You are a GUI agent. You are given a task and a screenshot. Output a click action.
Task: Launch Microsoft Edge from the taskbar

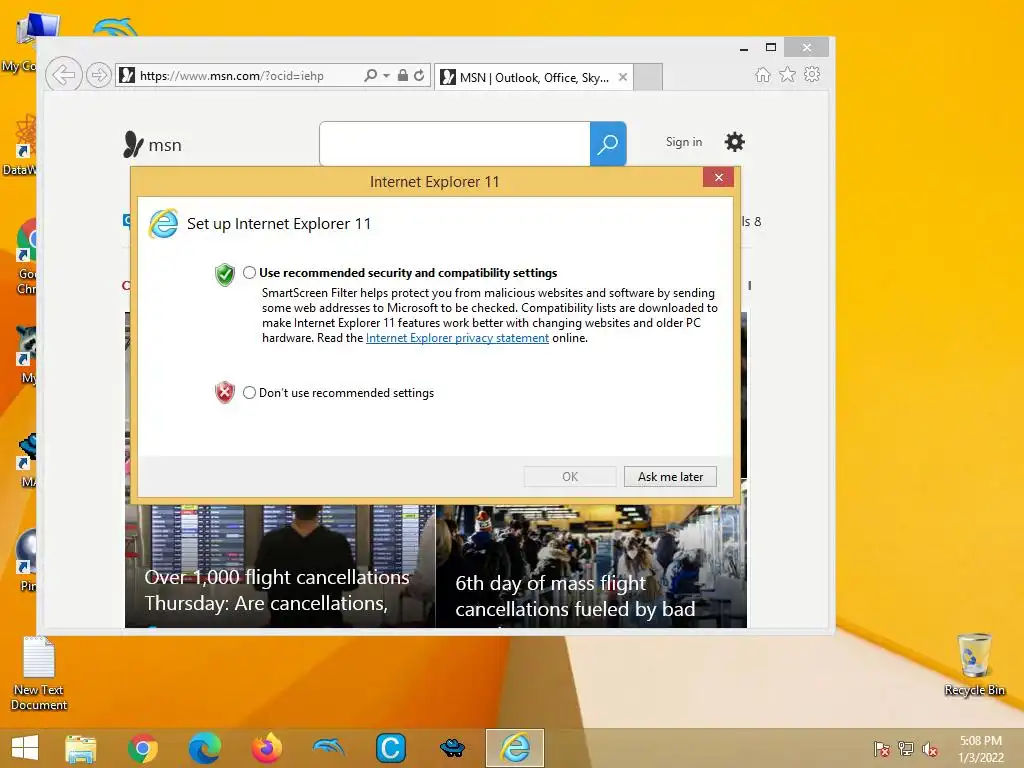[204, 748]
